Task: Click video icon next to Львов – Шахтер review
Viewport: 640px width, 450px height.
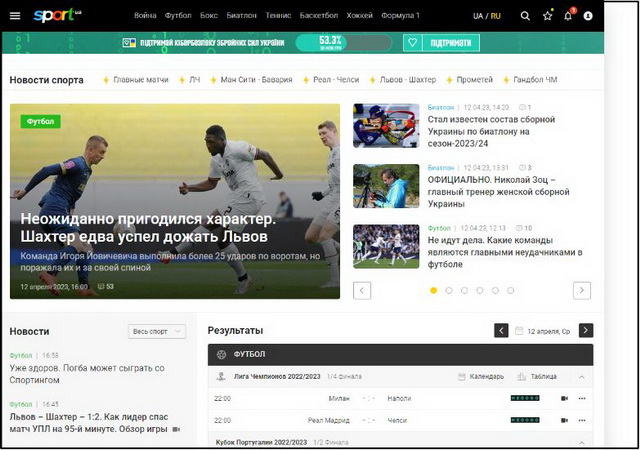Action: (176, 429)
